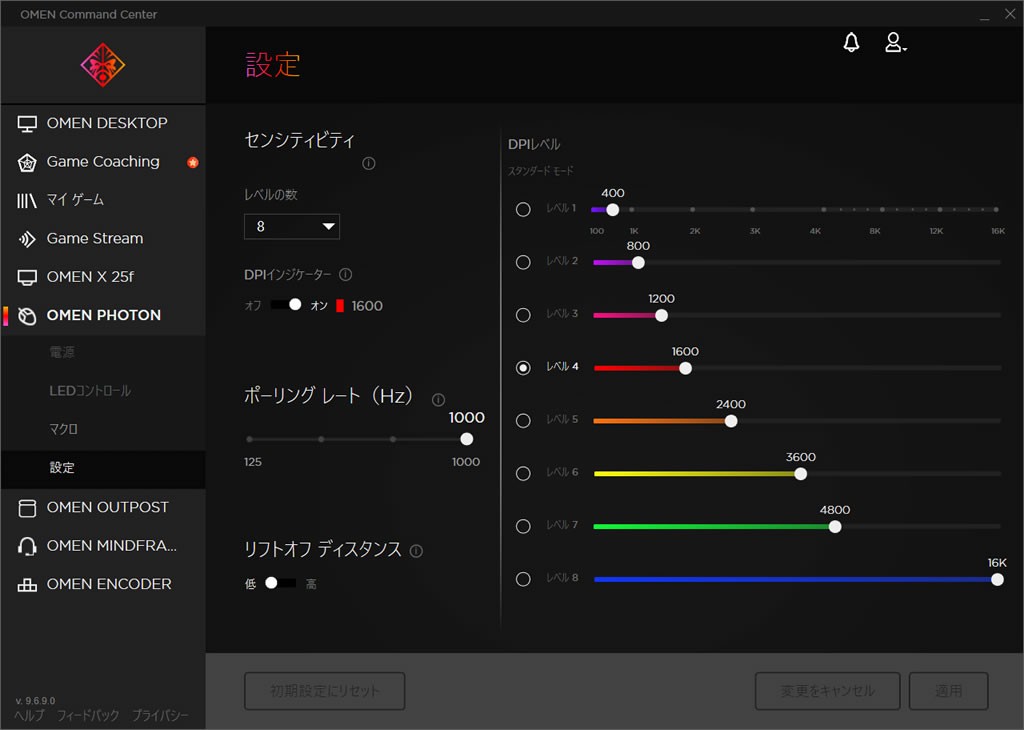
Task: Click the Game Coaching pentagon icon
Action: tap(27, 163)
